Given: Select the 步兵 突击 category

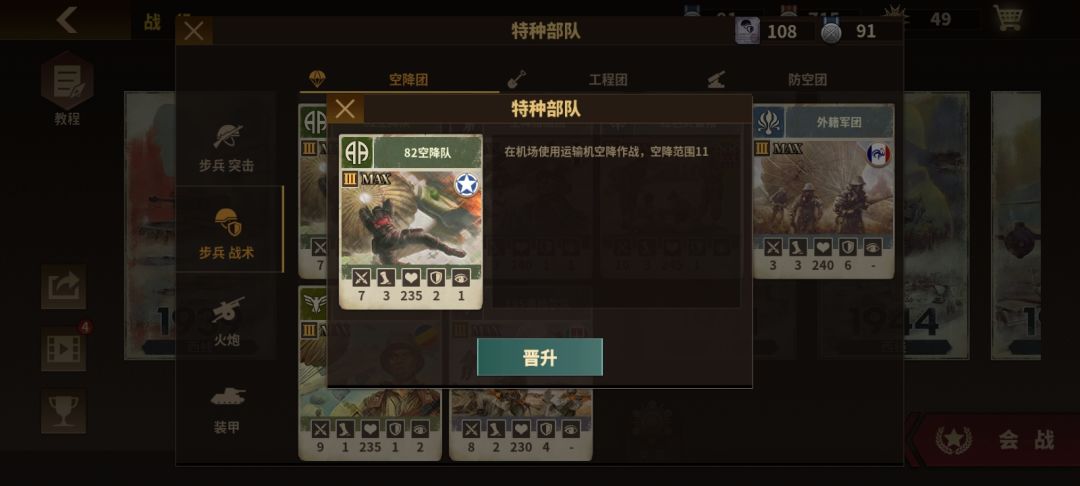Looking at the screenshot, I should pos(227,147).
